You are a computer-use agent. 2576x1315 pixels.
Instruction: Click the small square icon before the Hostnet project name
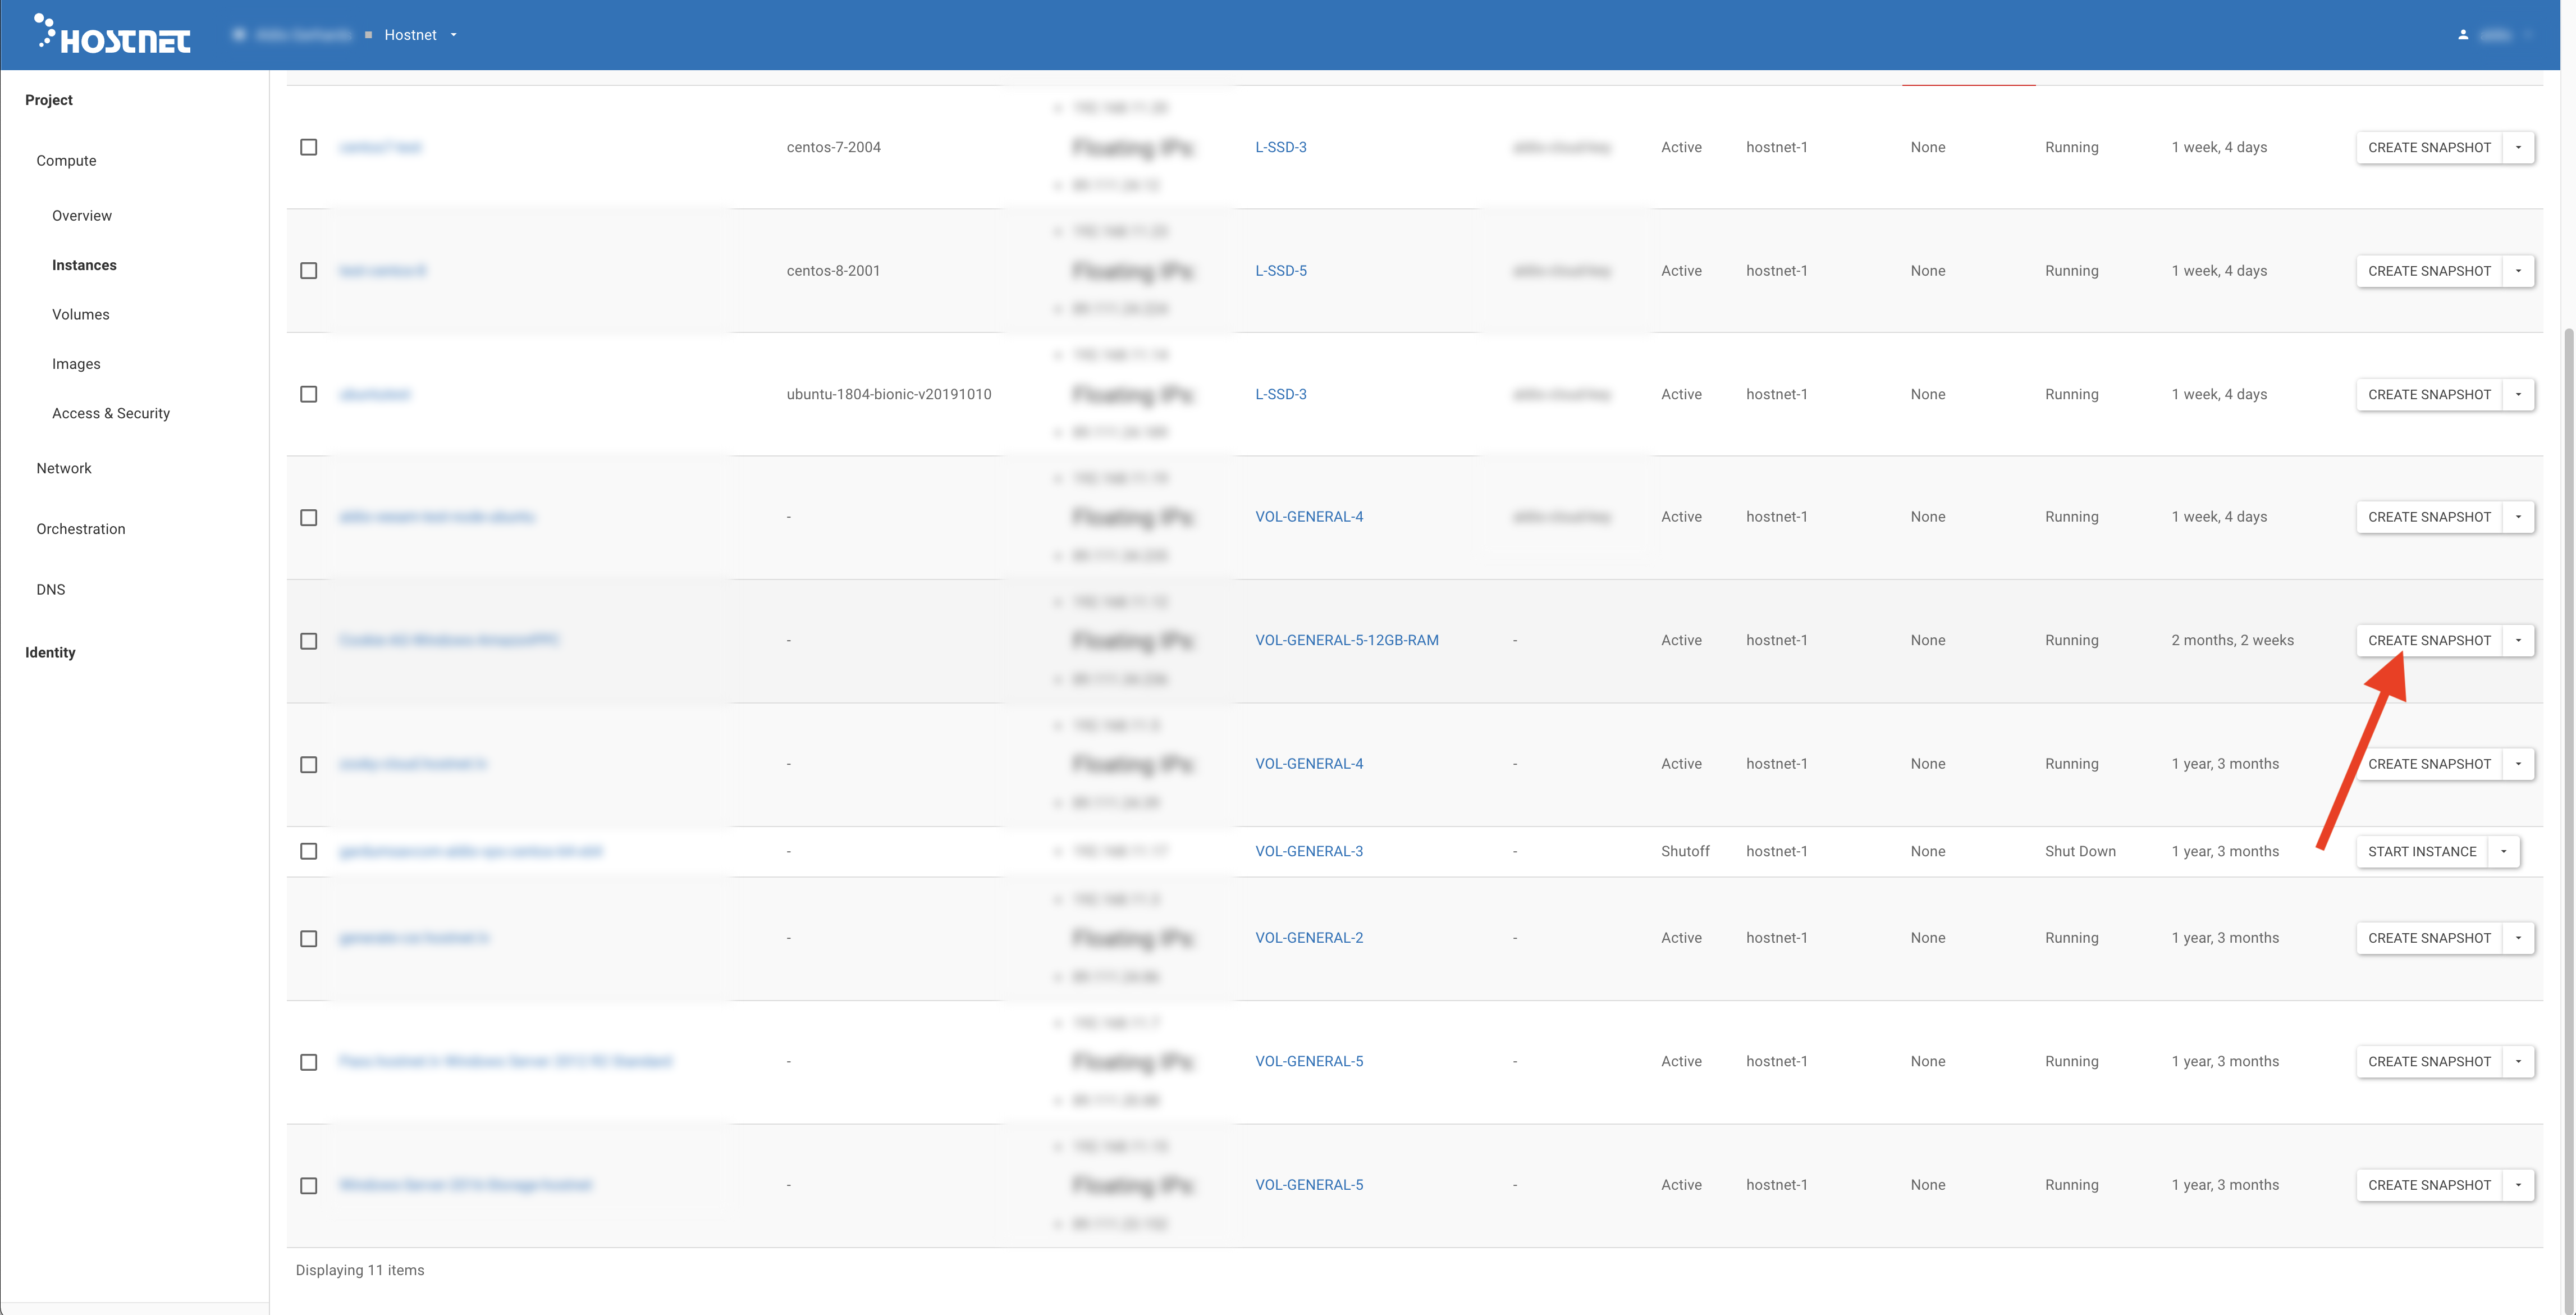point(368,35)
